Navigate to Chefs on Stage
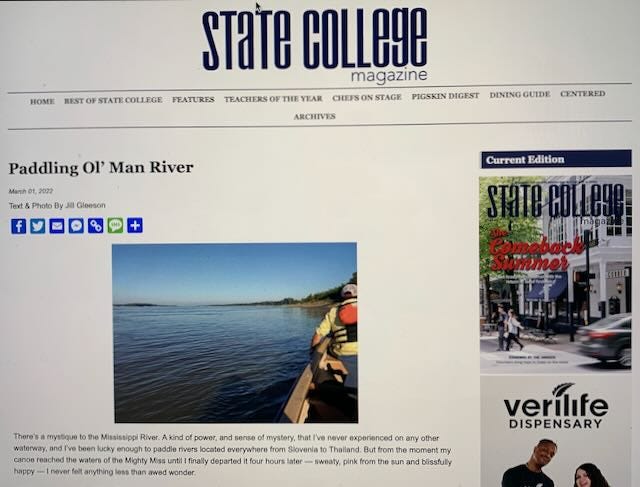The image size is (640, 487). (x=367, y=97)
